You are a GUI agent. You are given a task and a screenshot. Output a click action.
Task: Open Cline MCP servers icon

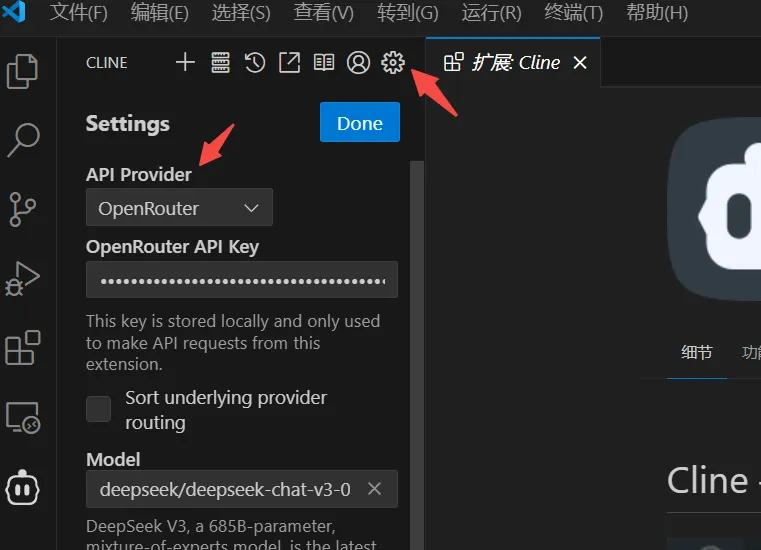pos(220,63)
